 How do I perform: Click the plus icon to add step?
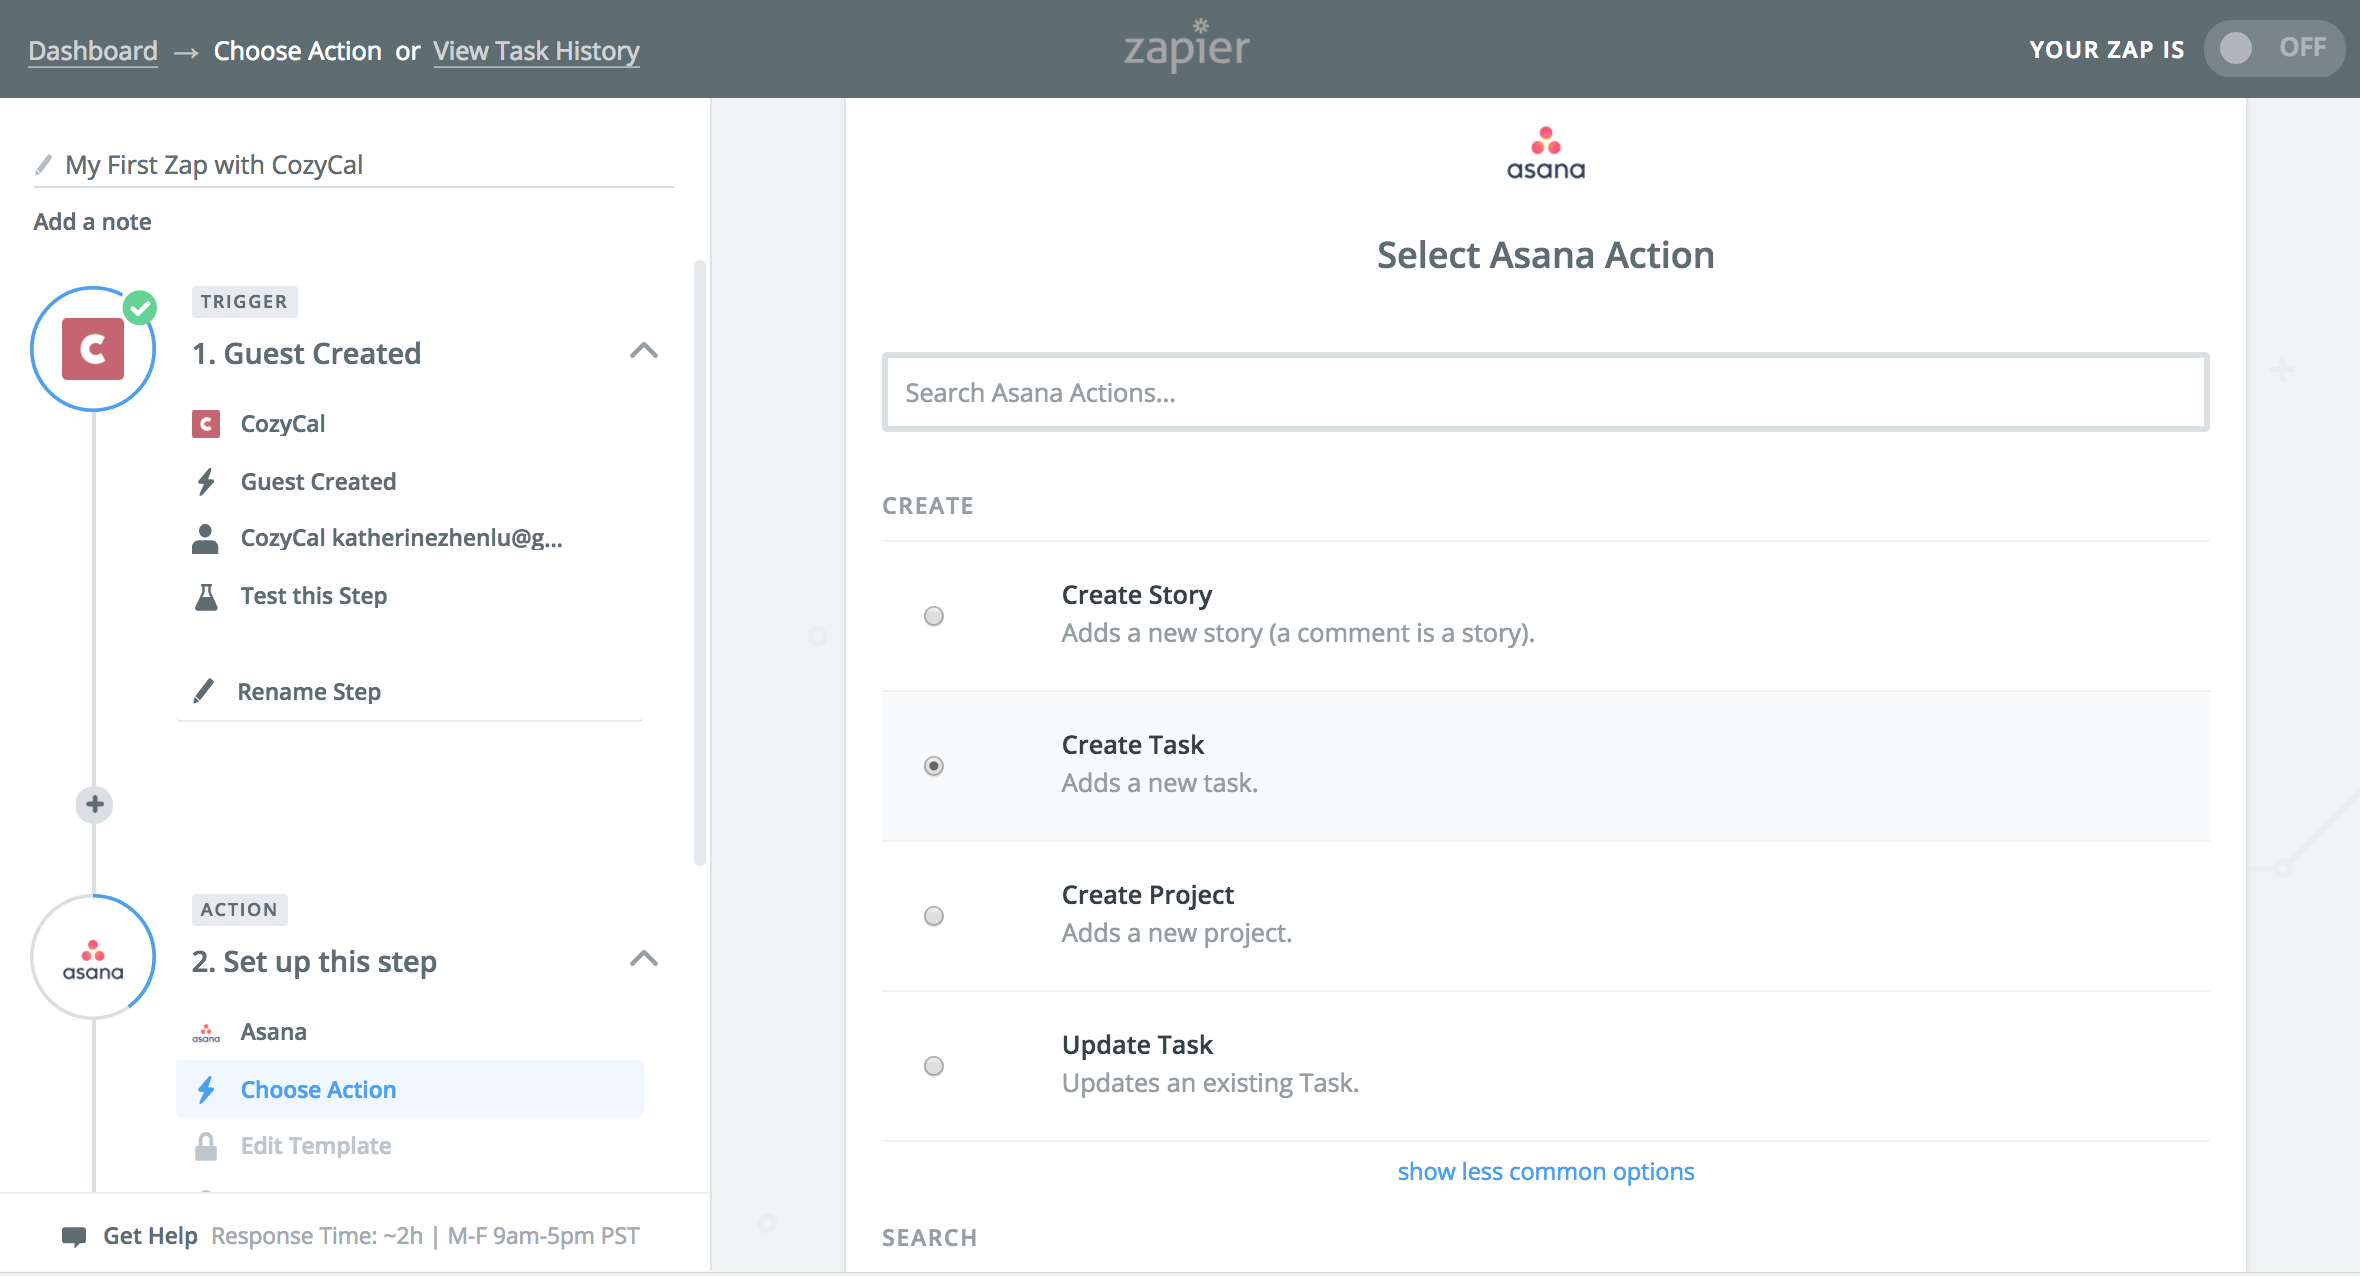95,805
